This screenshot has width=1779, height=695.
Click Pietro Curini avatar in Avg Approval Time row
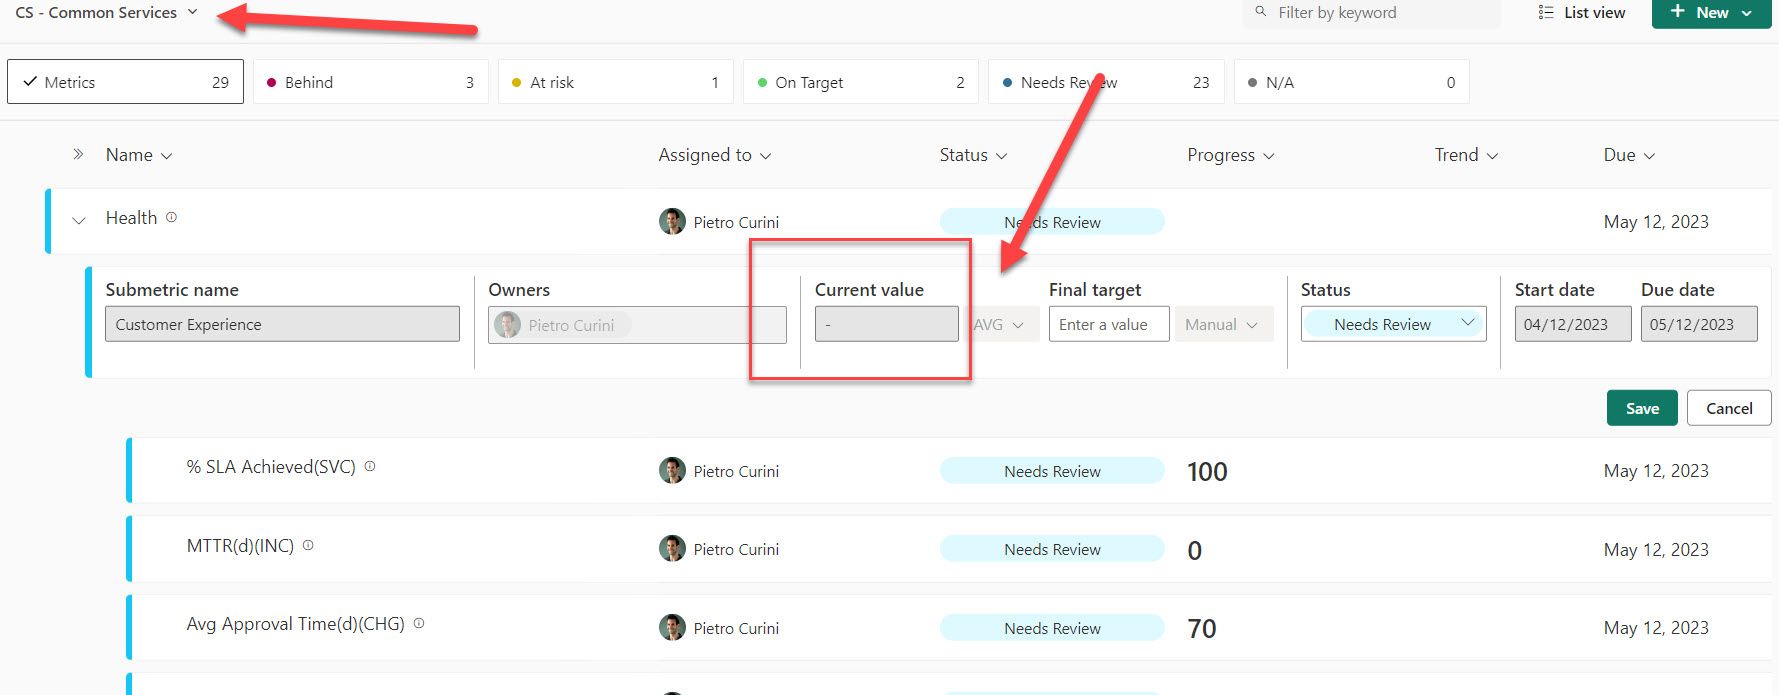point(672,627)
